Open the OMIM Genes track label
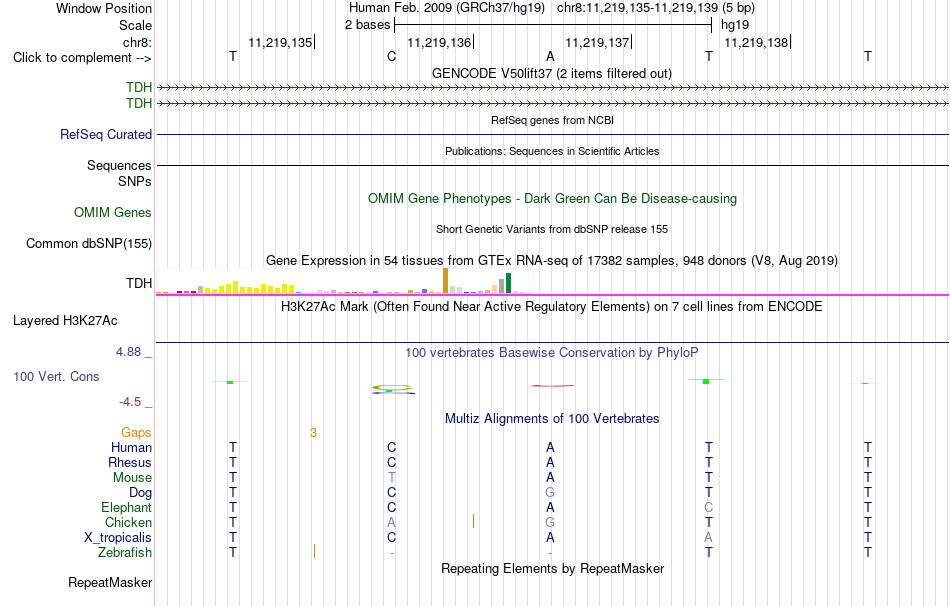 (x=113, y=213)
